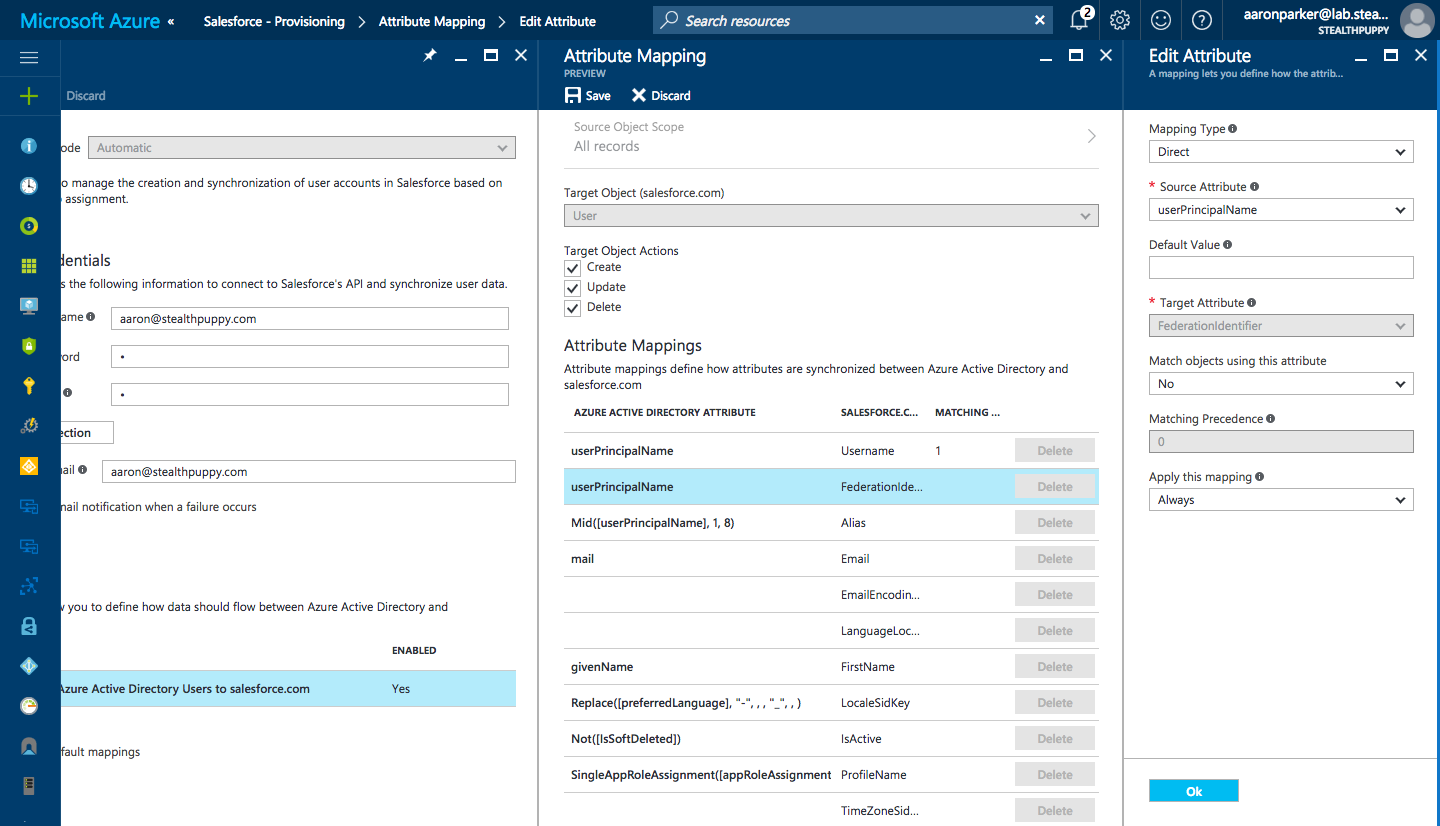Select Mid([userPrincipalName], 1, 8) mapping row

click(831, 523)
